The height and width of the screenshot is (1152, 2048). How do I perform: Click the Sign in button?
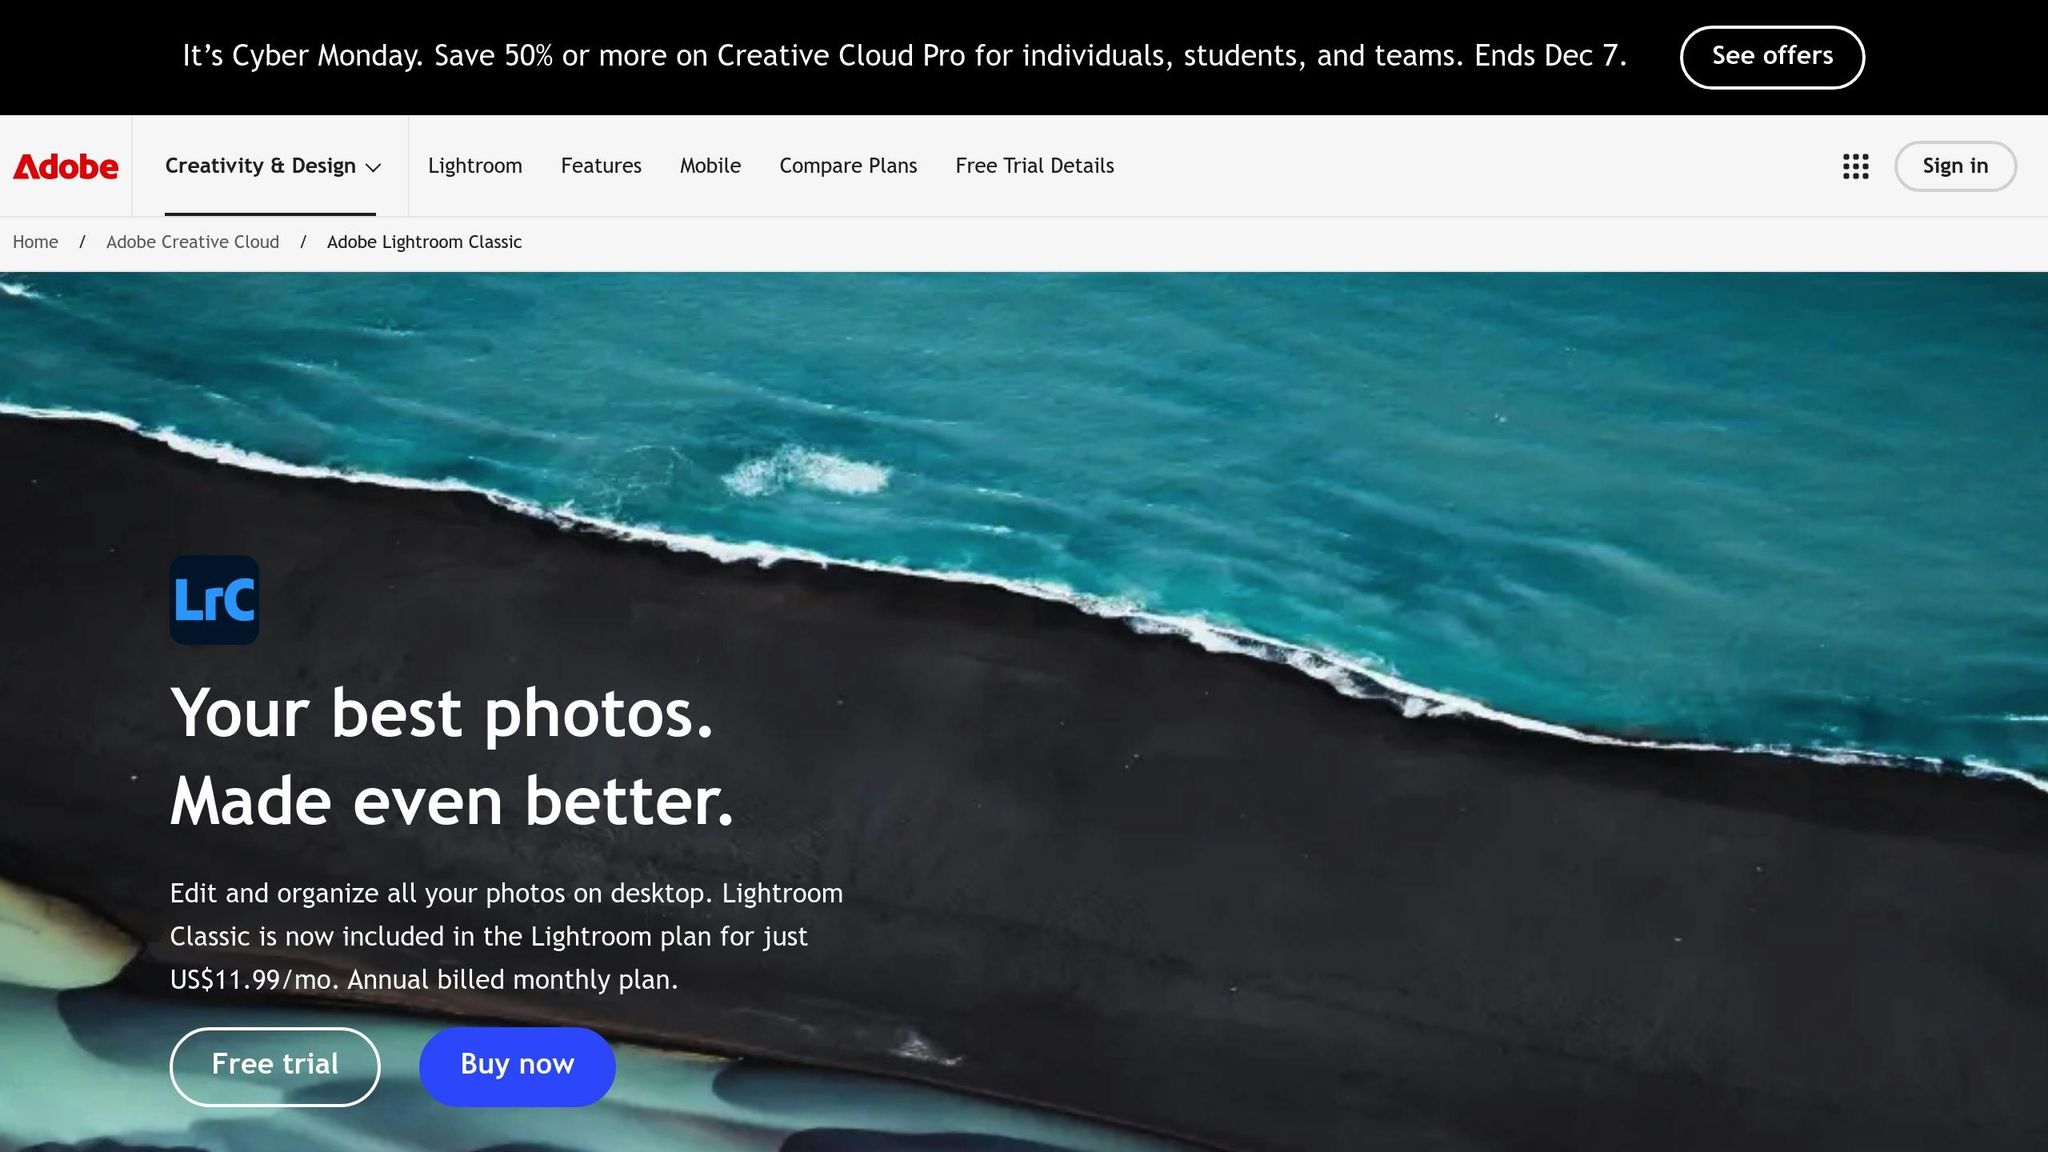pos(1955,166)
